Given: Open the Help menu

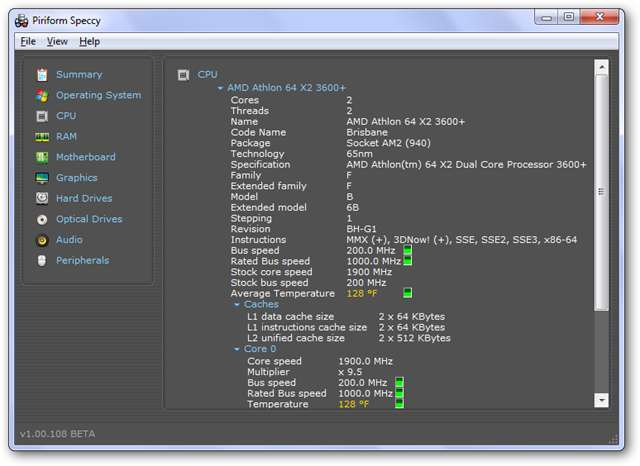Looking at the screenshot, I should coord(89,41).
